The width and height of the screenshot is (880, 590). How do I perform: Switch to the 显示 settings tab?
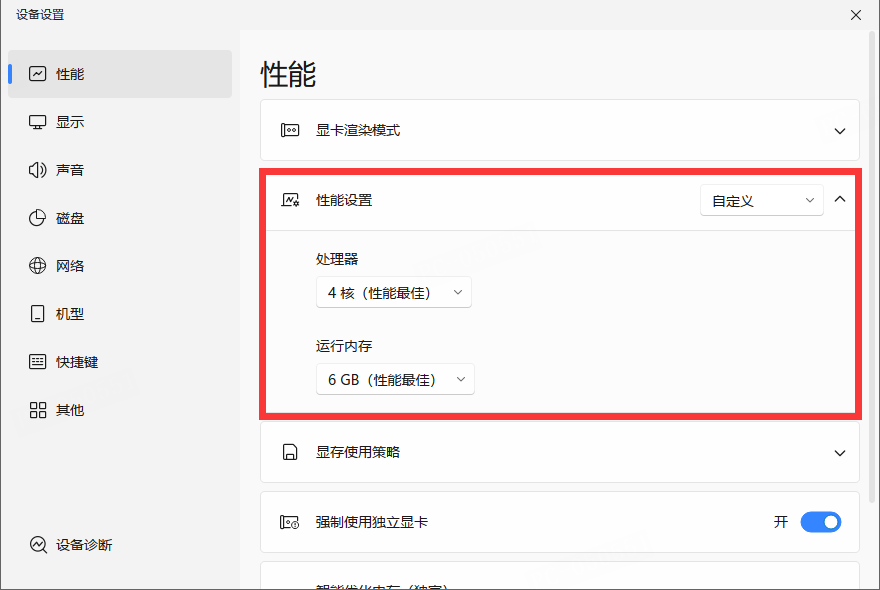70,122
